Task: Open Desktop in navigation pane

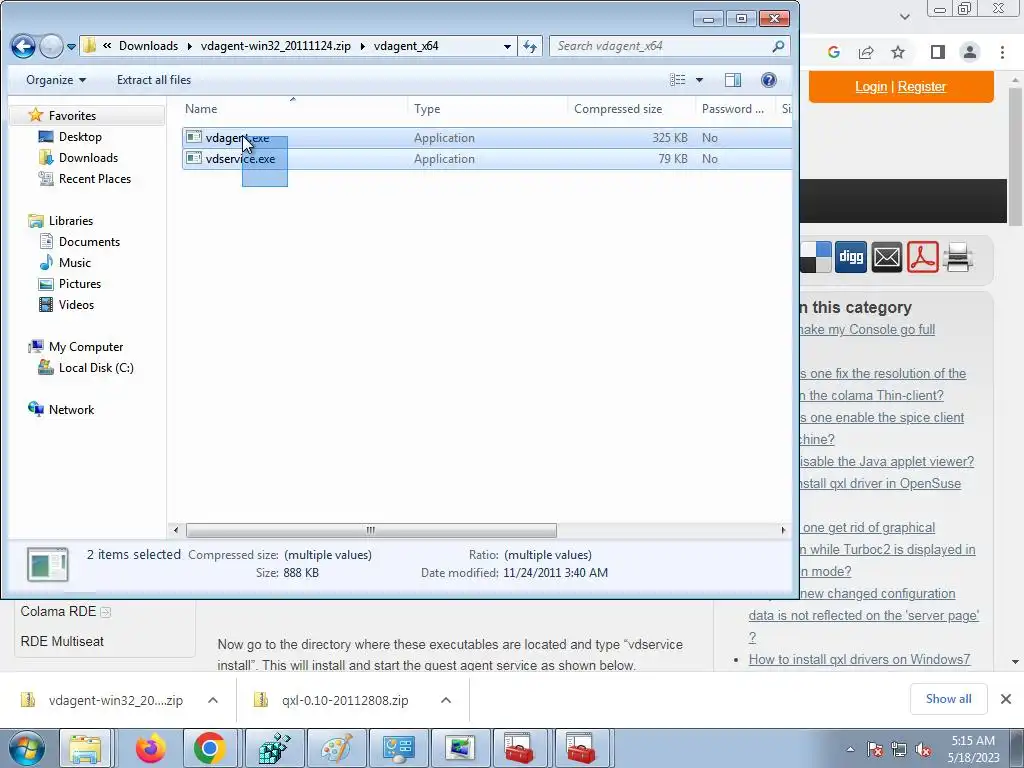Action: click(80, 136)
